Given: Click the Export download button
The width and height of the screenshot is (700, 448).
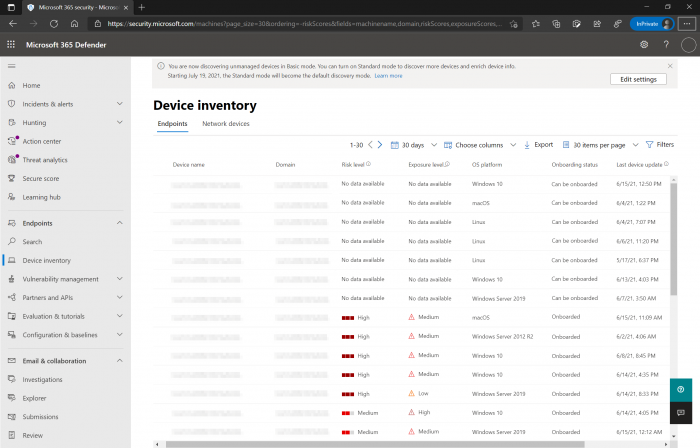Looking at the screenshot, I should (538, 145).
